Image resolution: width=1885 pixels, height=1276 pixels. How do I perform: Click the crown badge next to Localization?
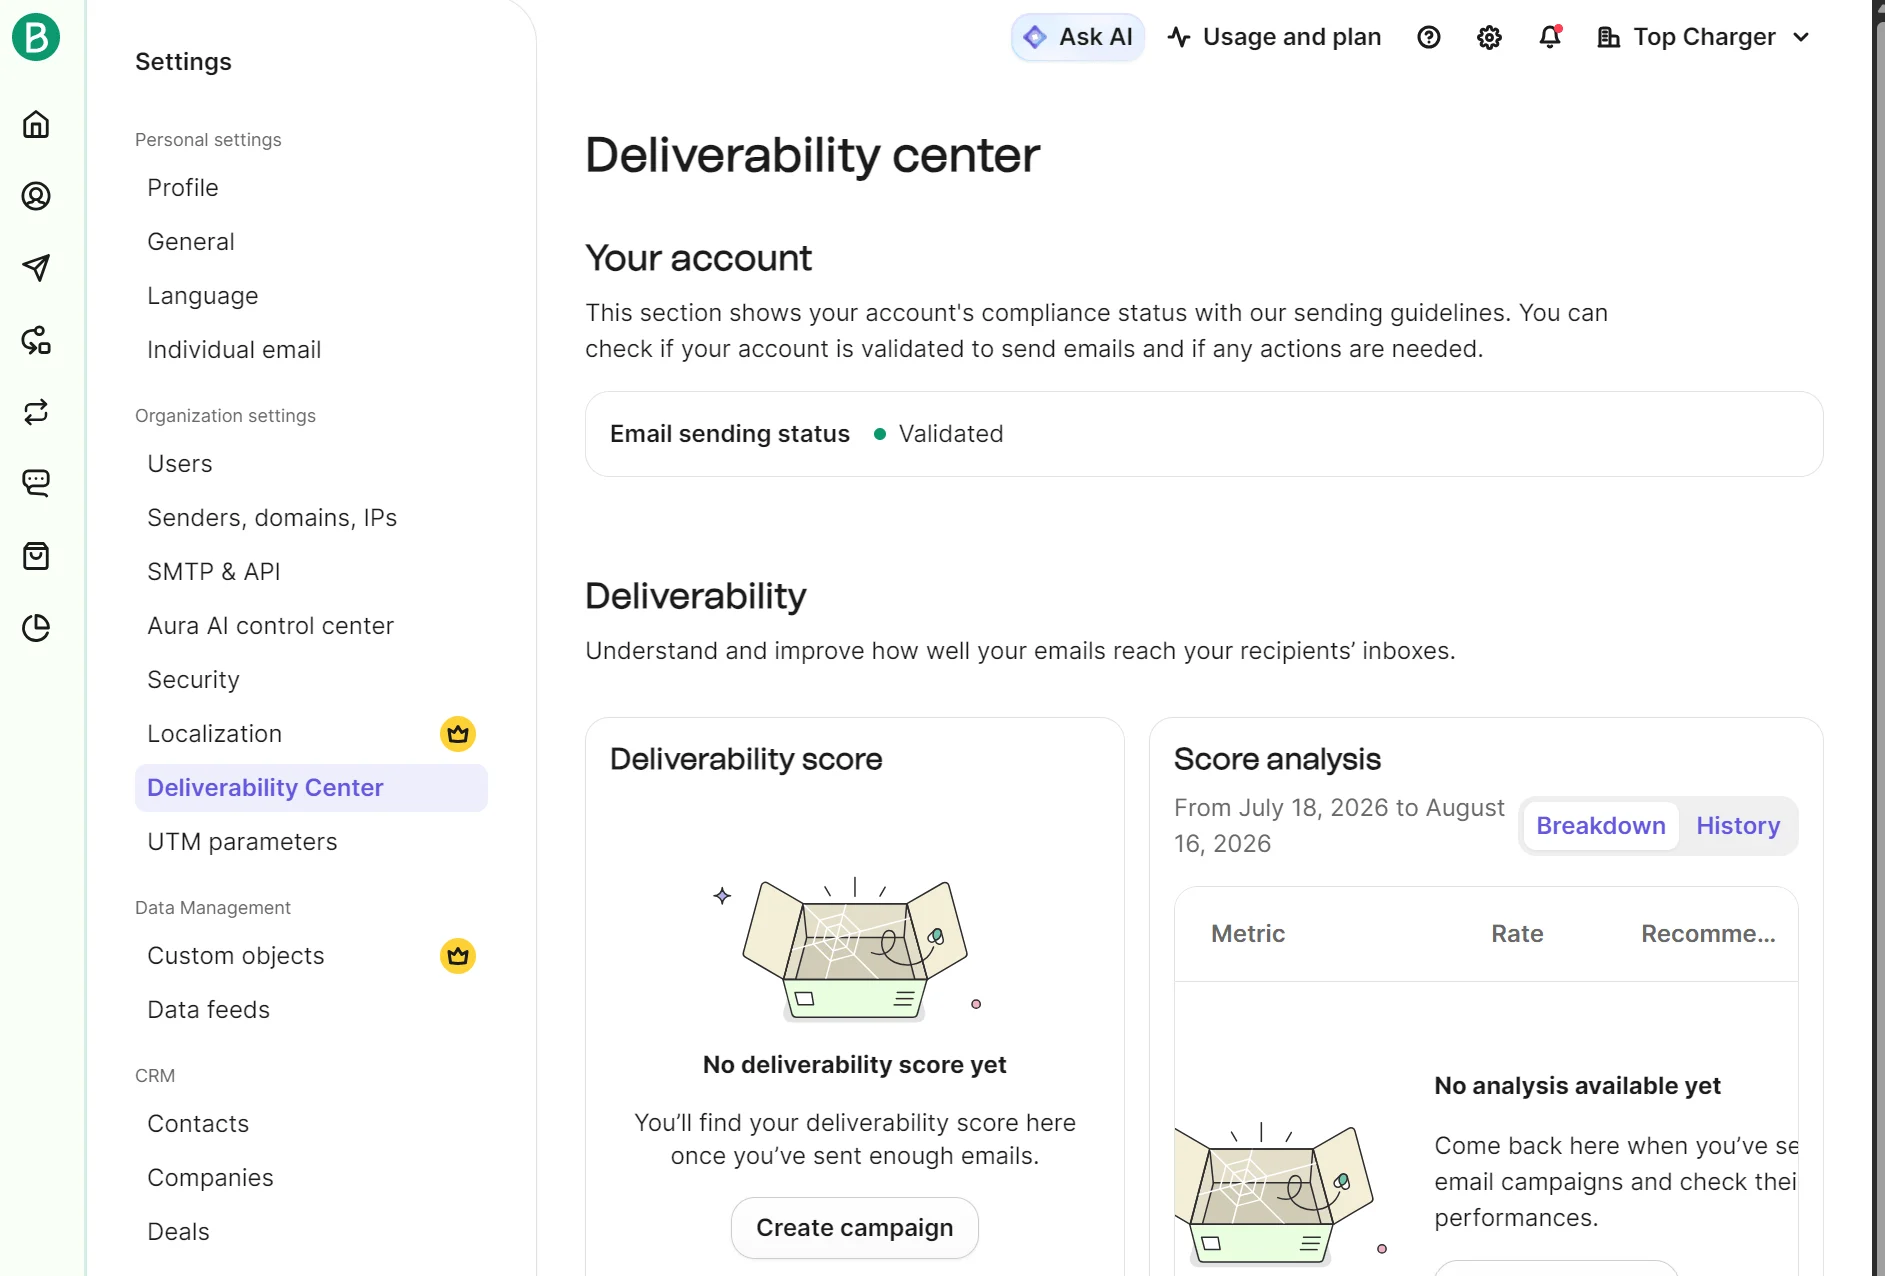[458, 734]
